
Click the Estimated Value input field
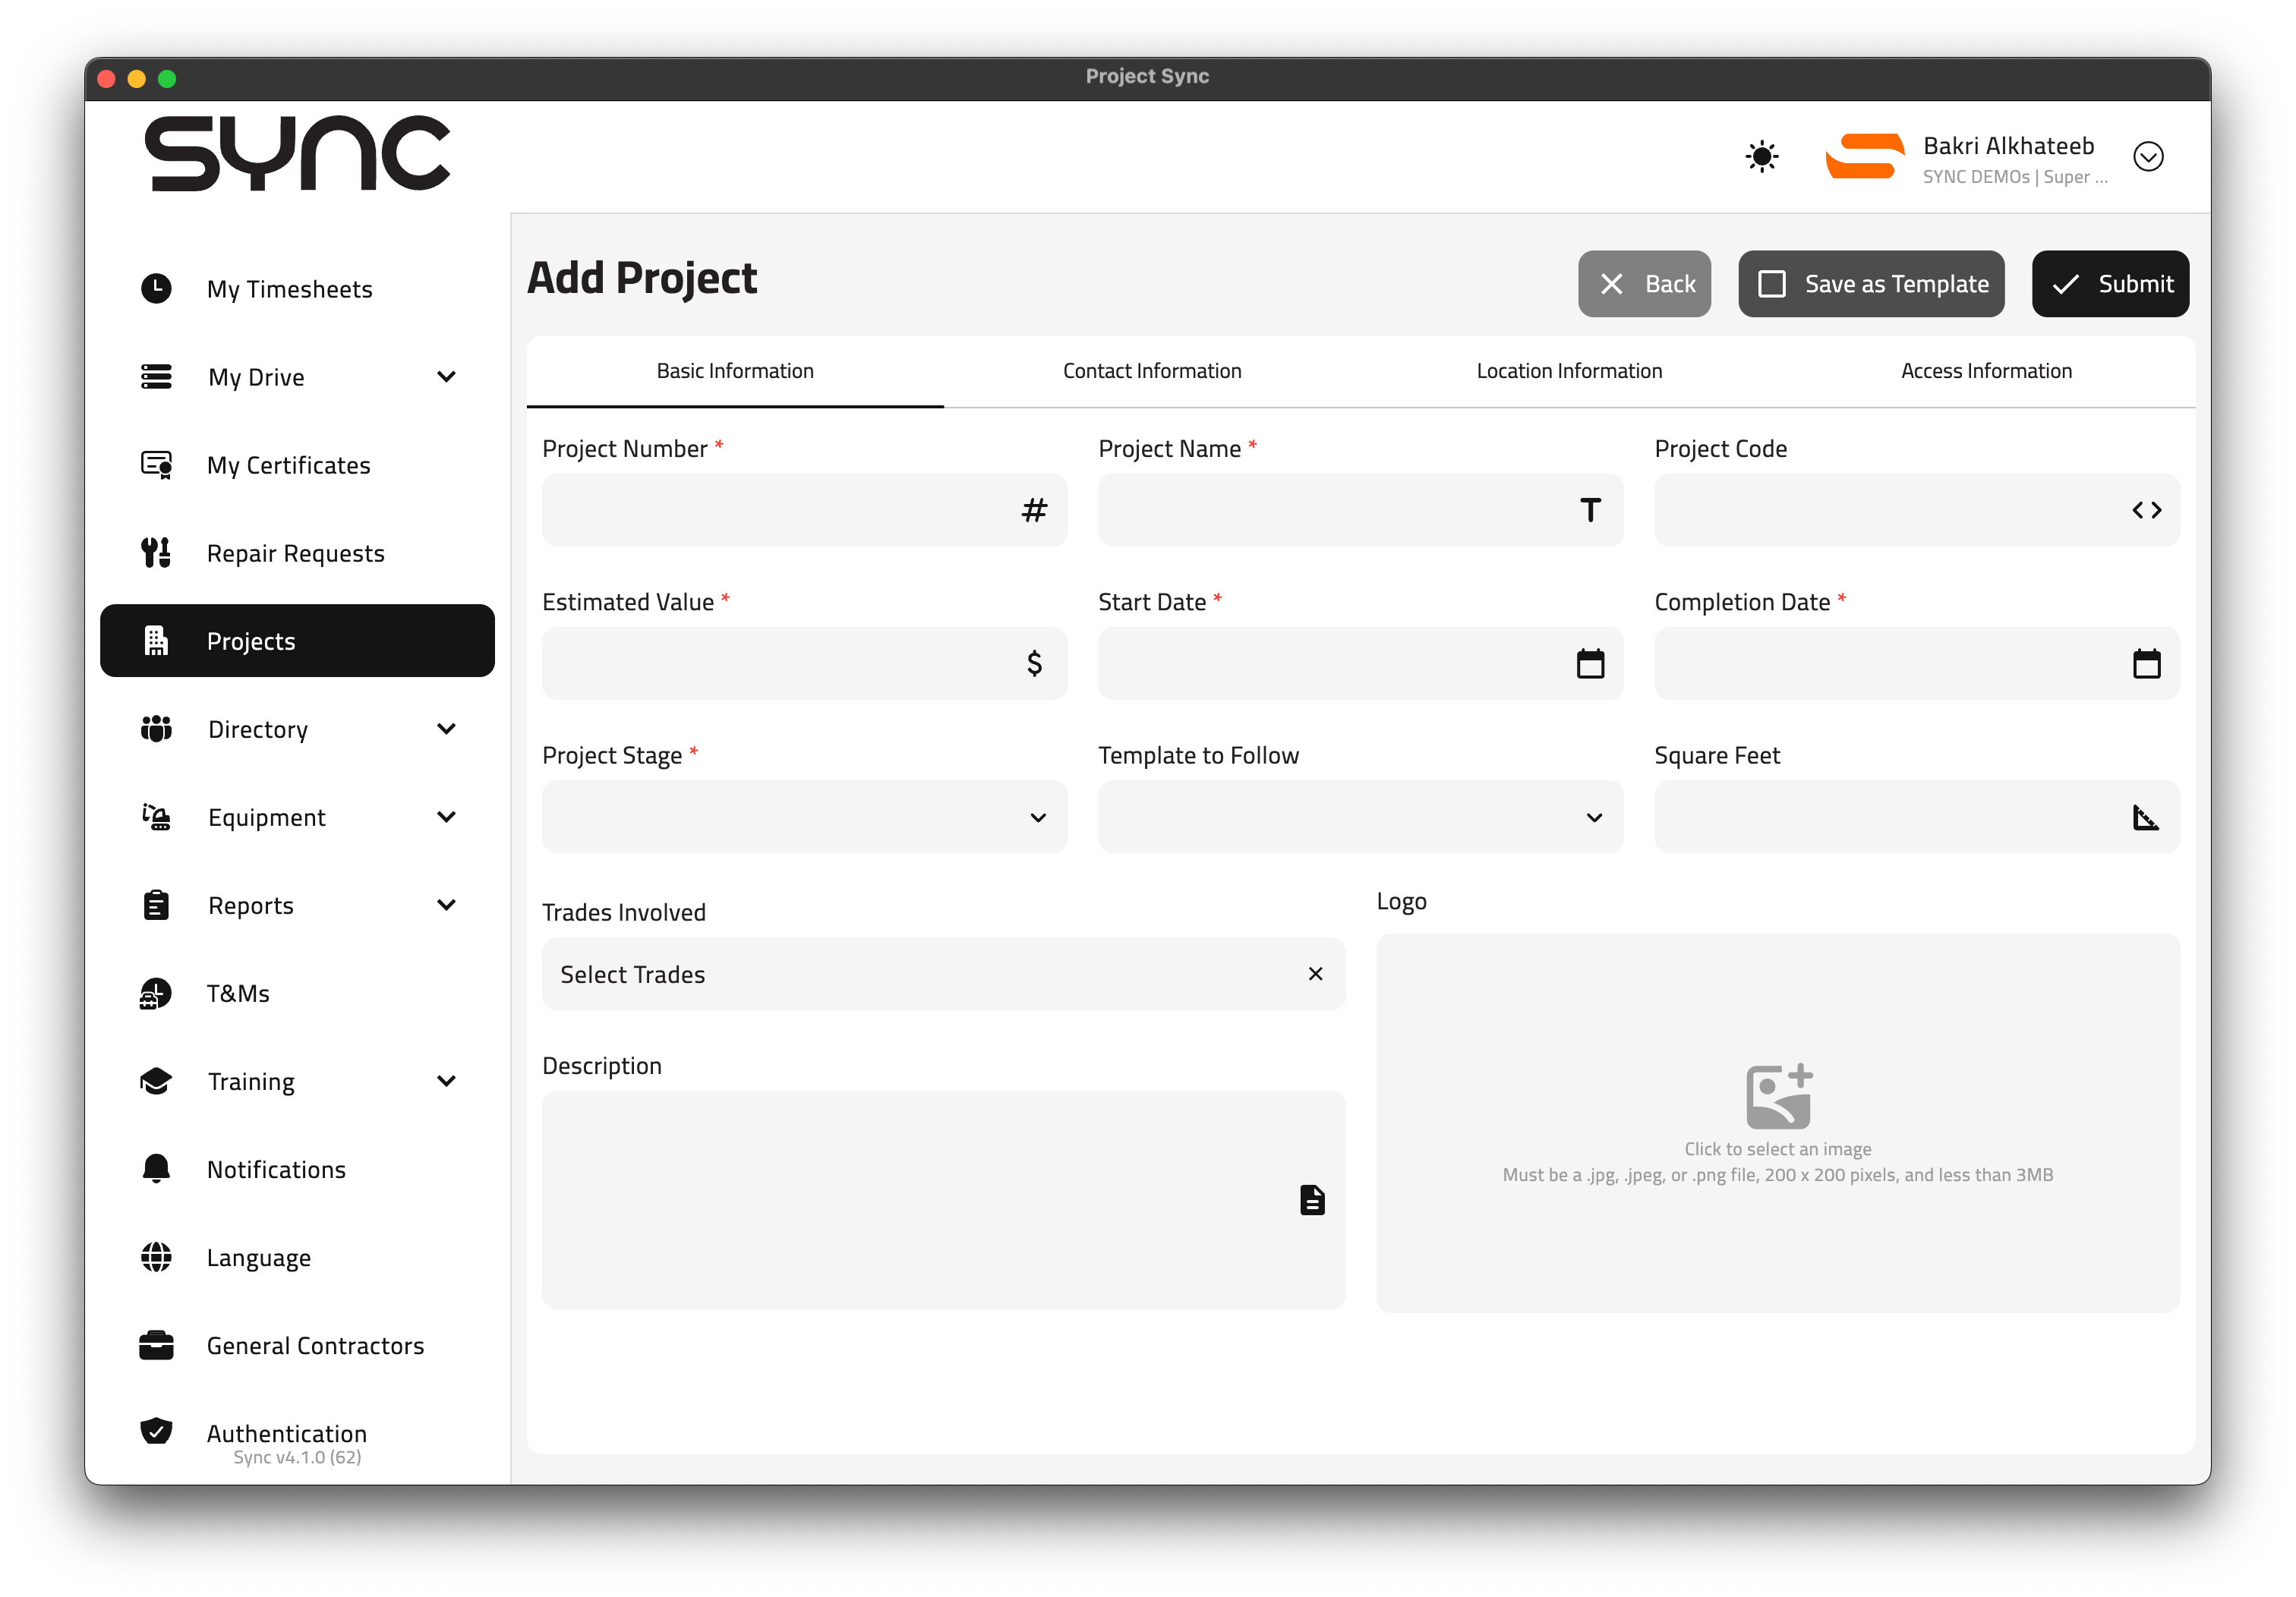coord(804,663)
